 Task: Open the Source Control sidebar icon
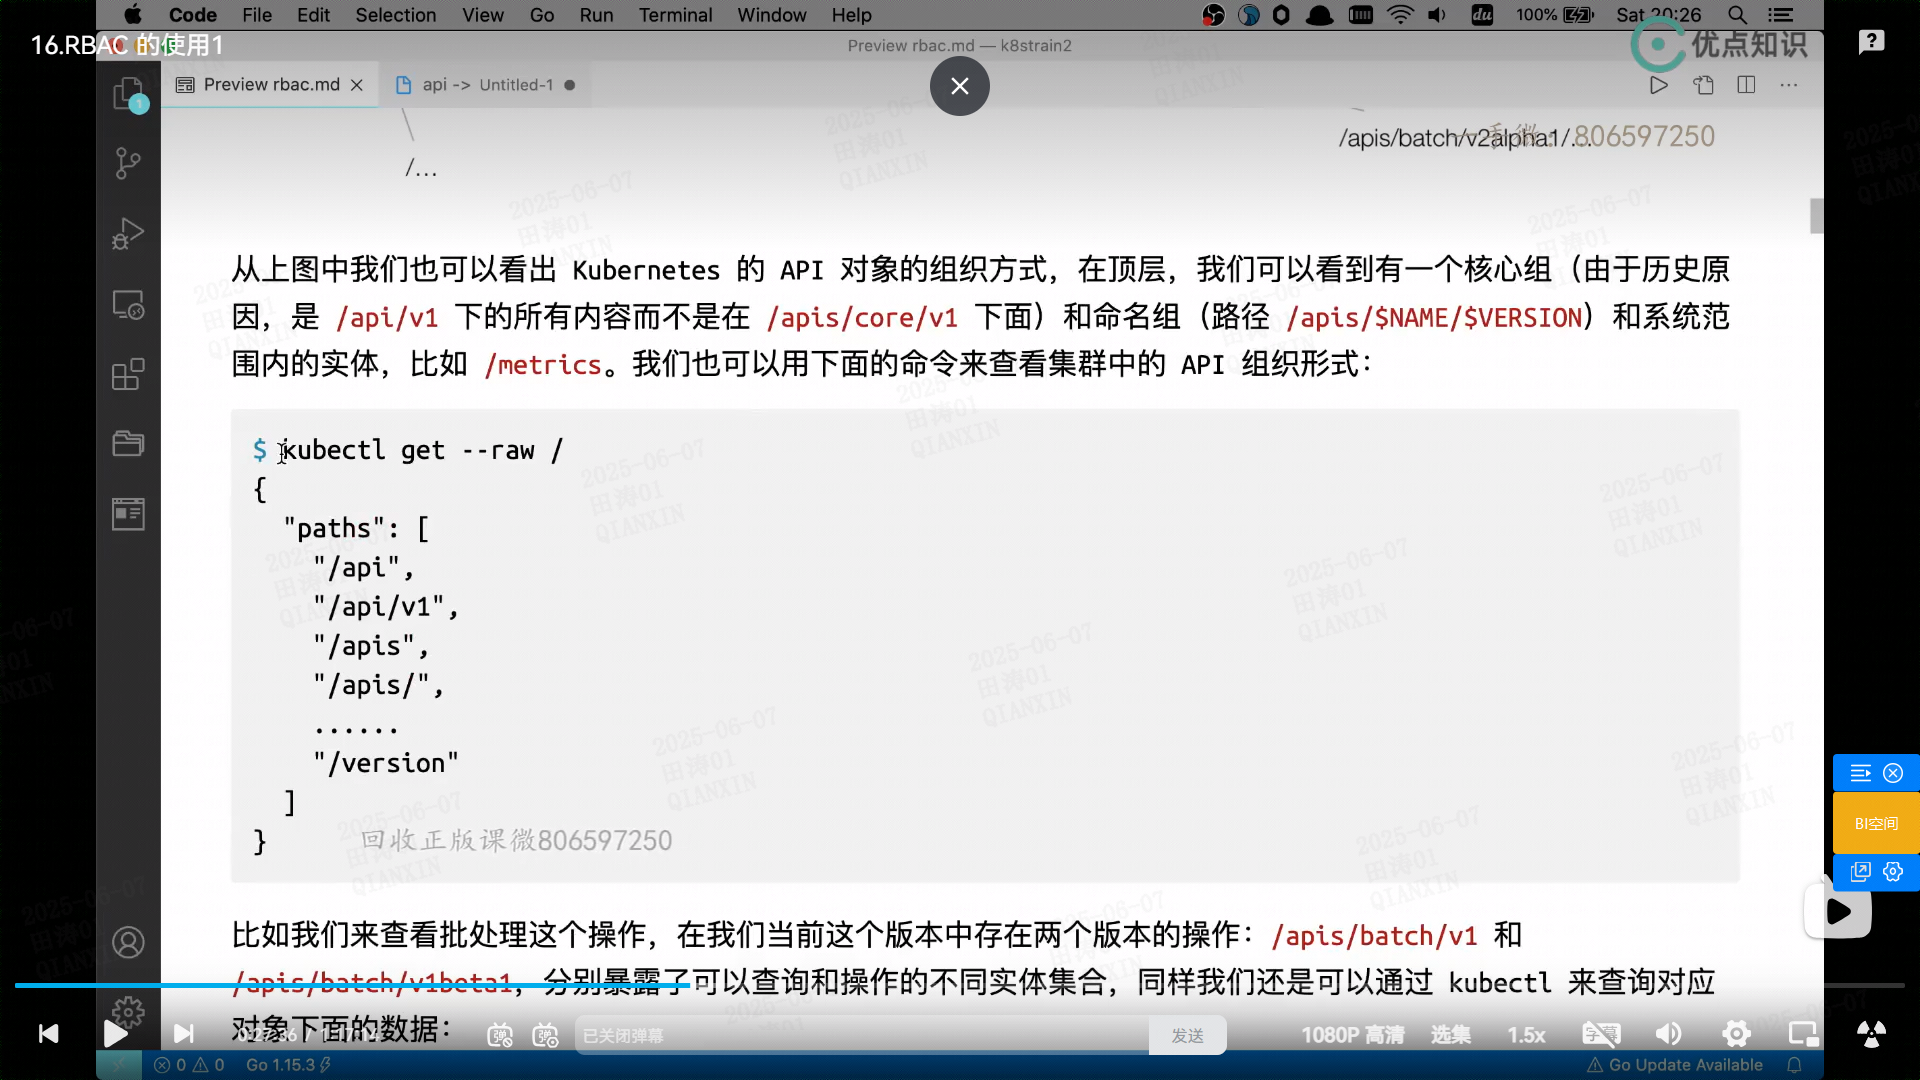[x=128, y=163]
